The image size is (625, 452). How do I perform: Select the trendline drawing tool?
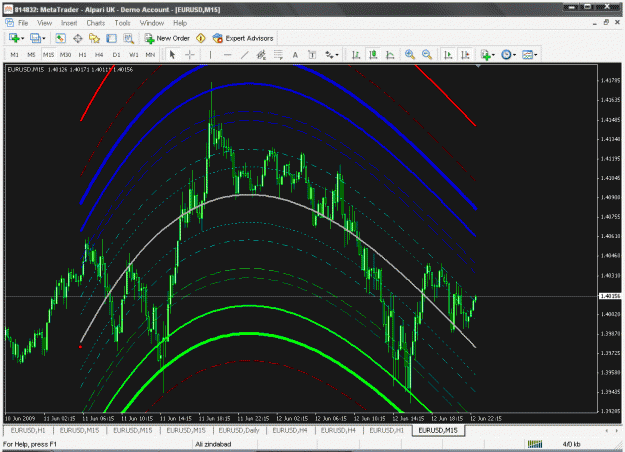coord(244,55)
